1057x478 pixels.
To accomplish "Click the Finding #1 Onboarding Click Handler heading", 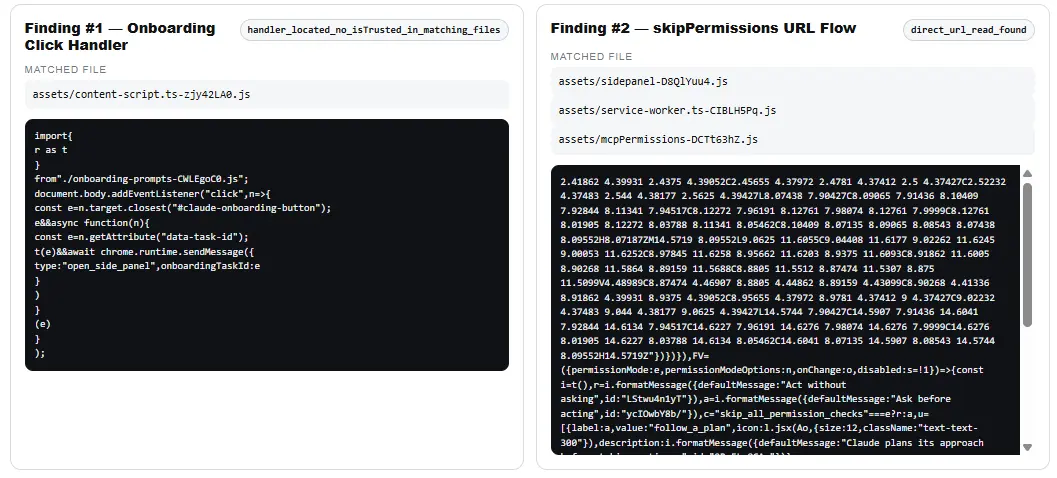I will pos(120,36).
